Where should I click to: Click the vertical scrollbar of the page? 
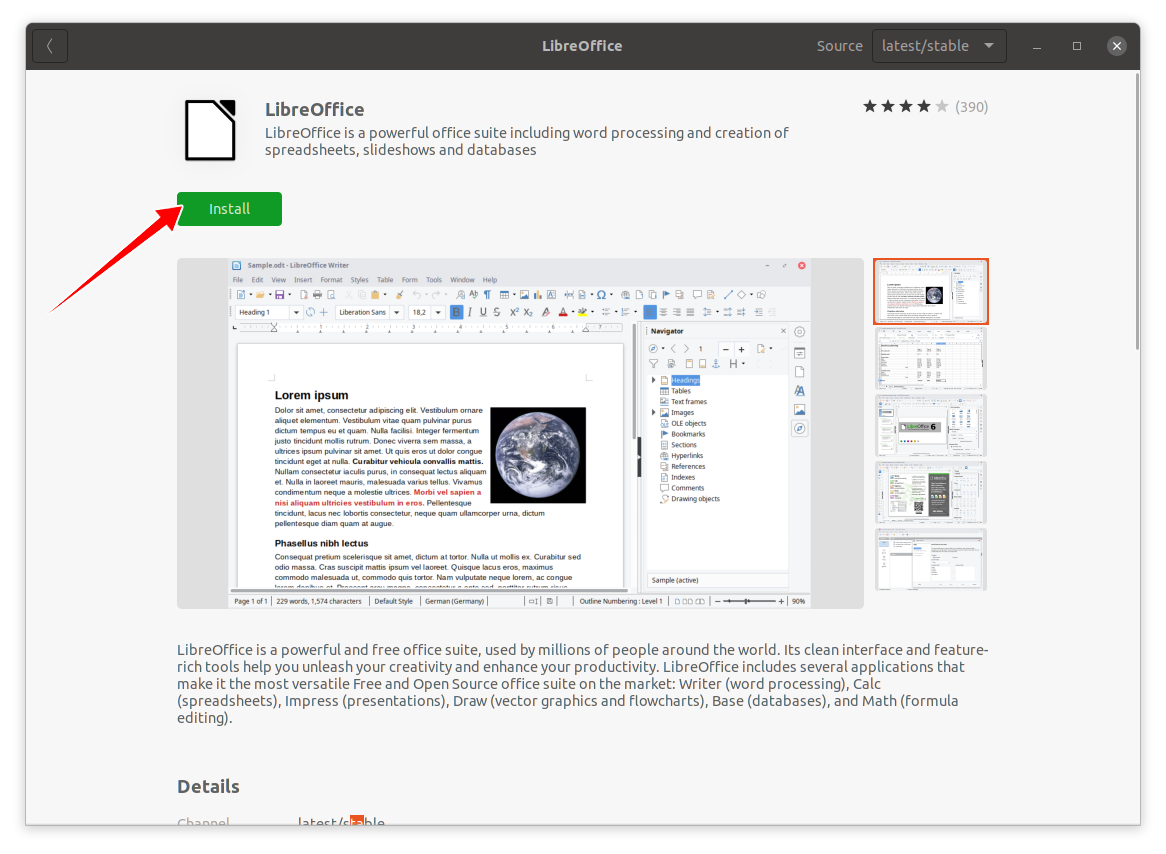1136,212
